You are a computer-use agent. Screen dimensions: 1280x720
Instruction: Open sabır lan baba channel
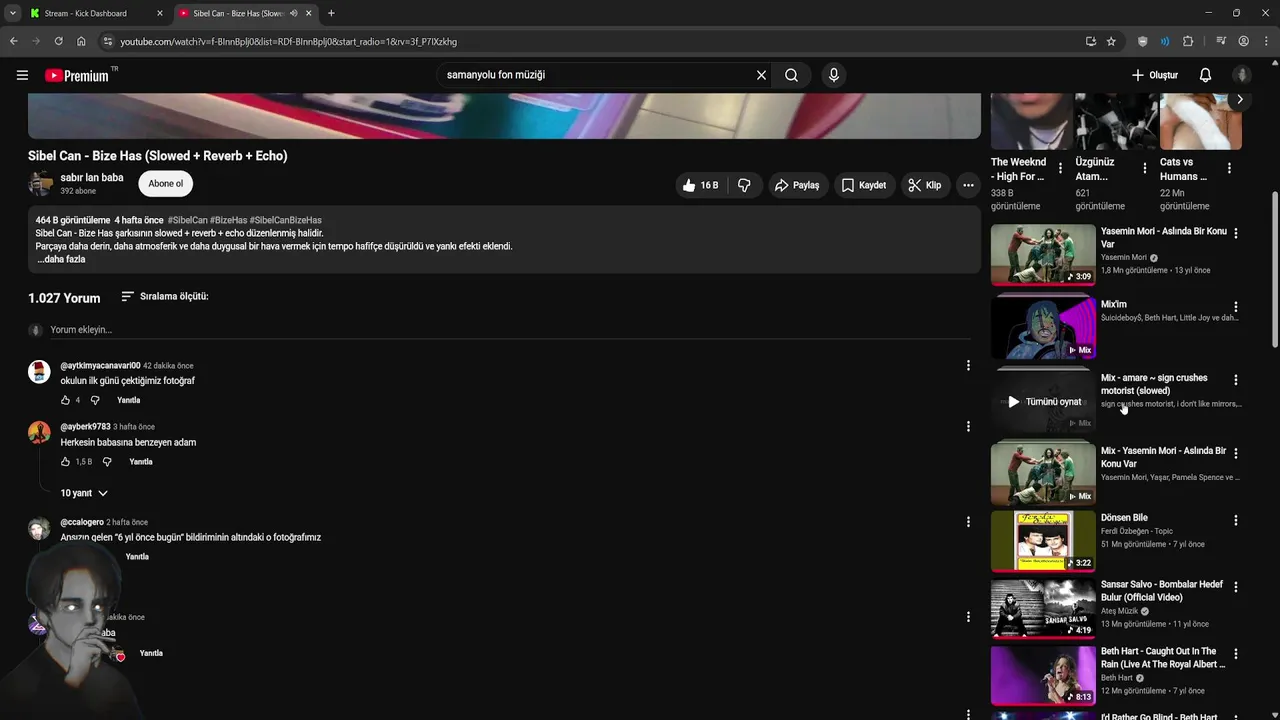(92, 178)
